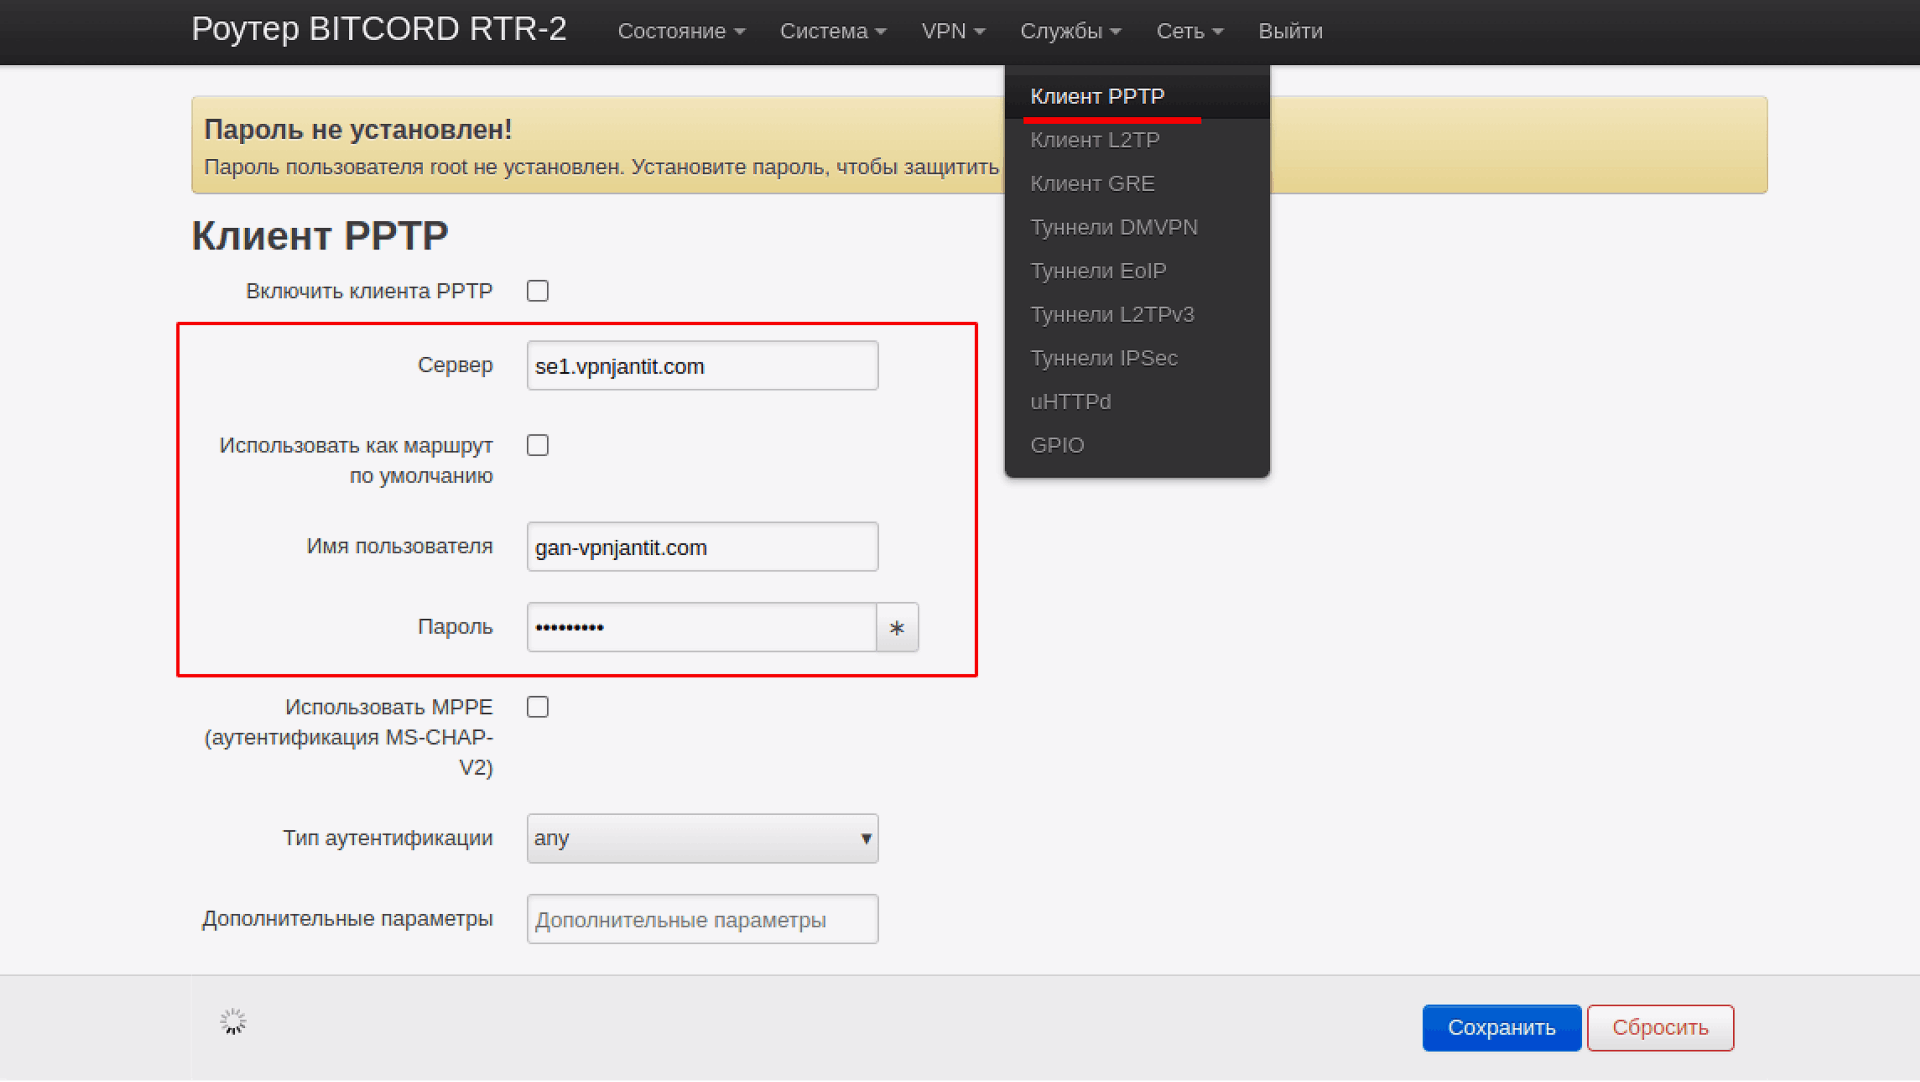Toggle use as default route checkbox
The image size is (1920, 1082).
click(x=538, y=445)
